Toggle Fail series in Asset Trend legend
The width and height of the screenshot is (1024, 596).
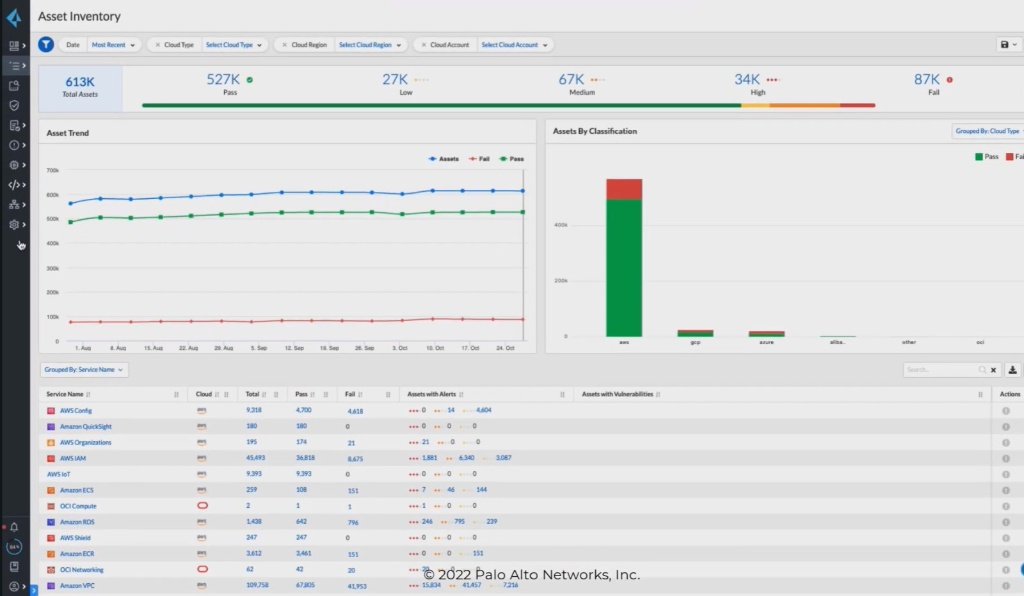coord(479,159)
